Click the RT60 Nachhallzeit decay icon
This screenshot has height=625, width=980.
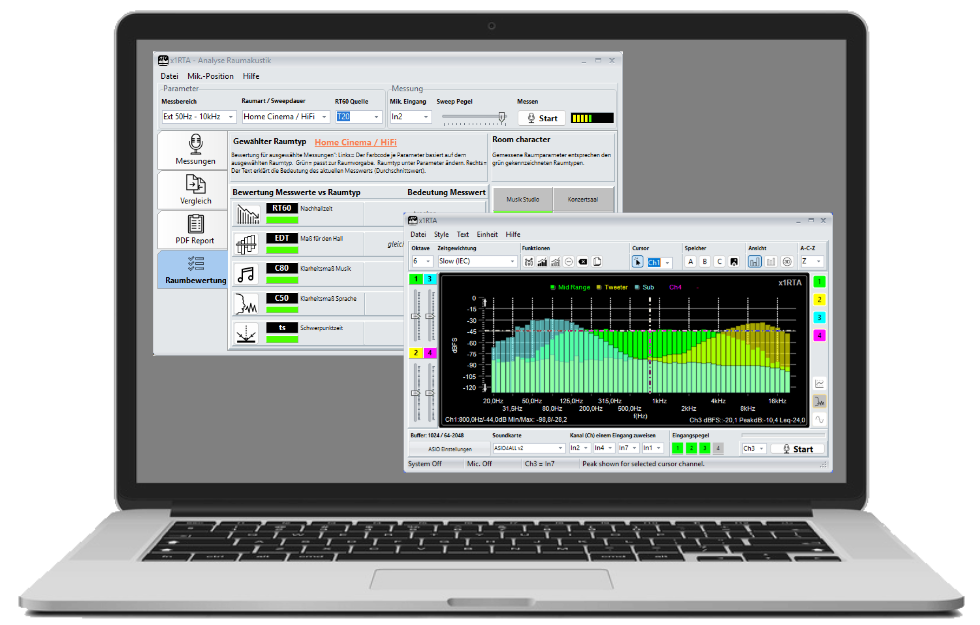246,214
